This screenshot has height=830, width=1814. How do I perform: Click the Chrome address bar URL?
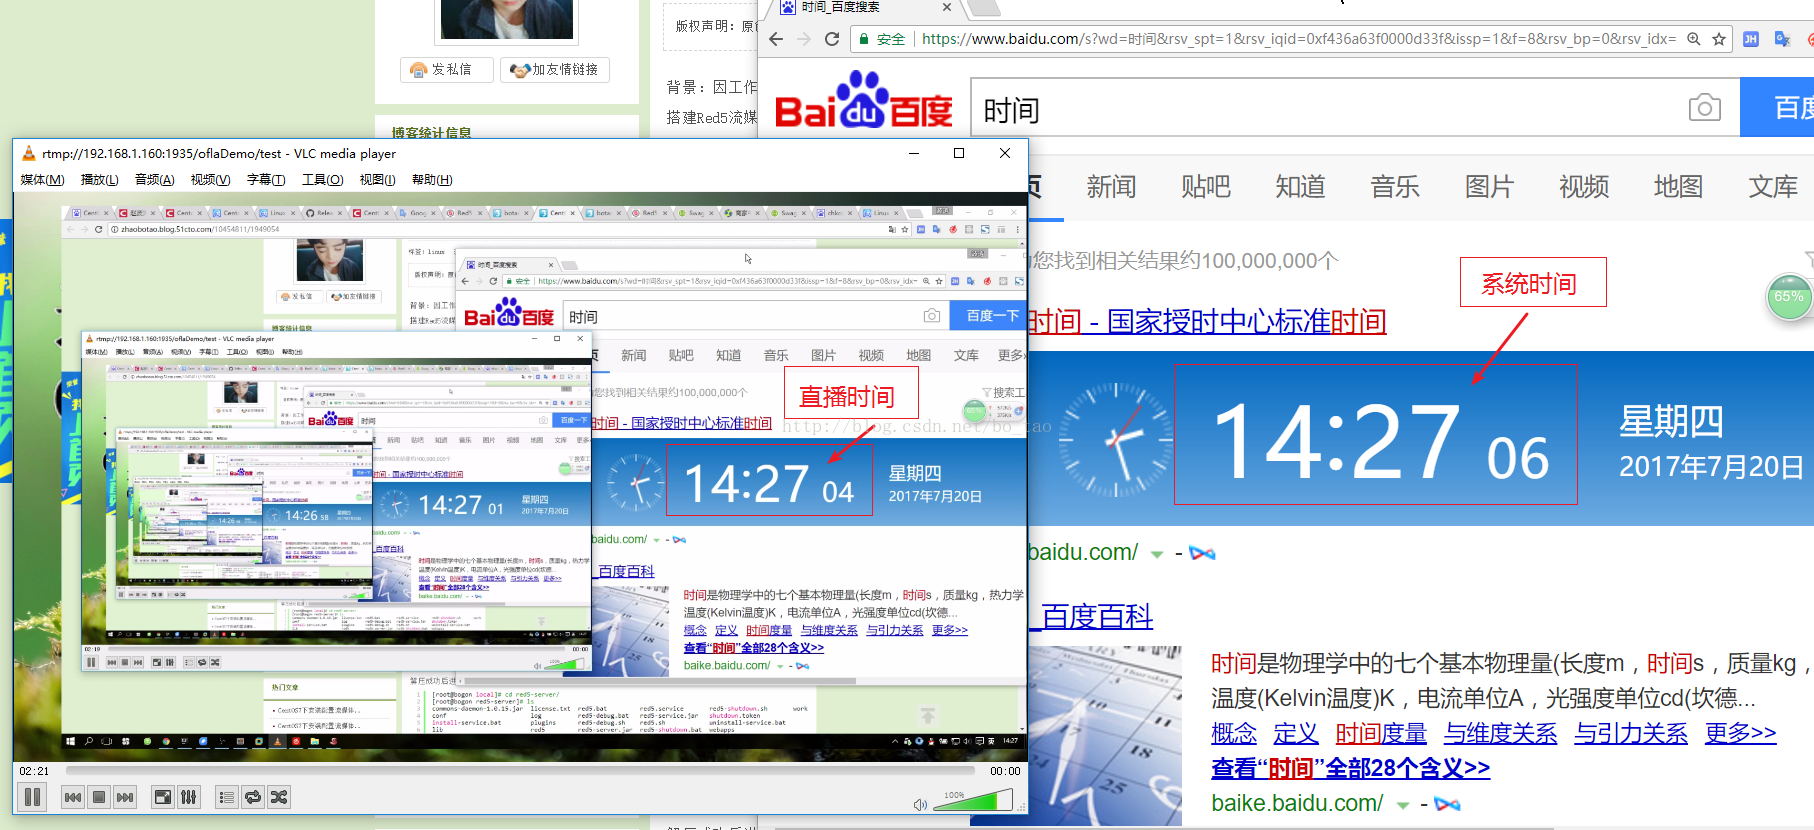point(1298,39)
